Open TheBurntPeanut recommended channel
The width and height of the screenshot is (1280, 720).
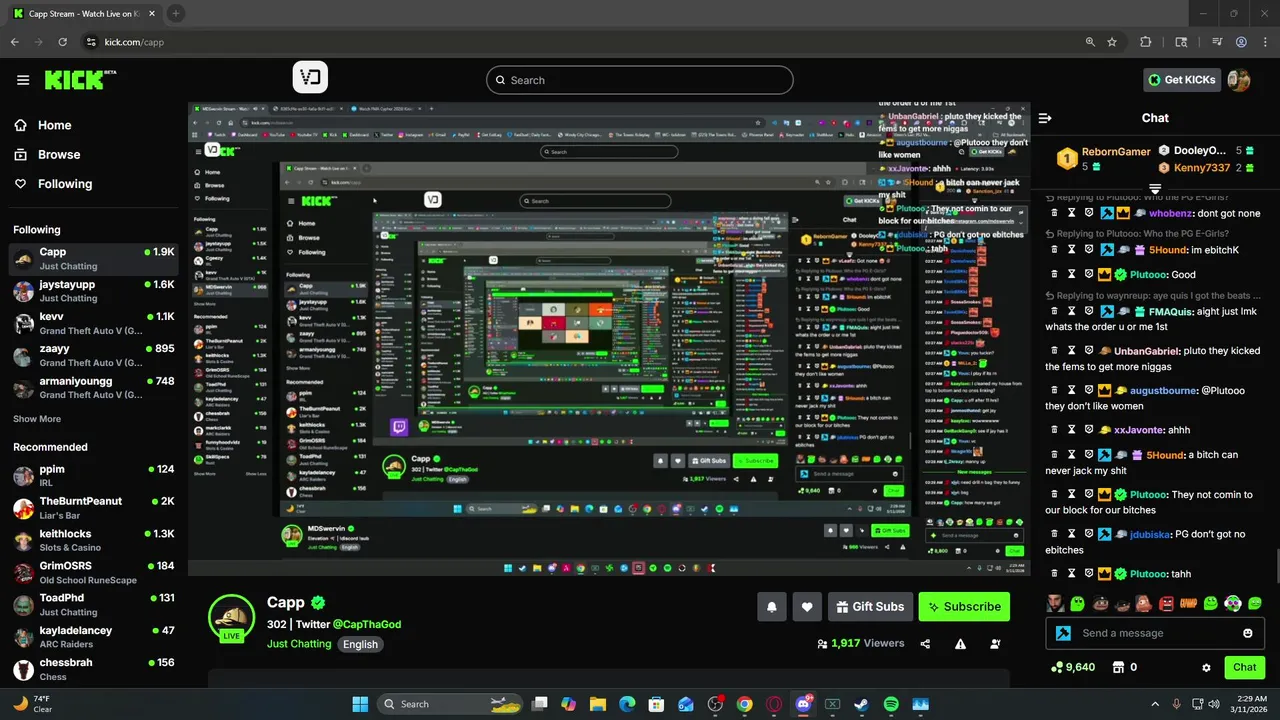point(94,508)
